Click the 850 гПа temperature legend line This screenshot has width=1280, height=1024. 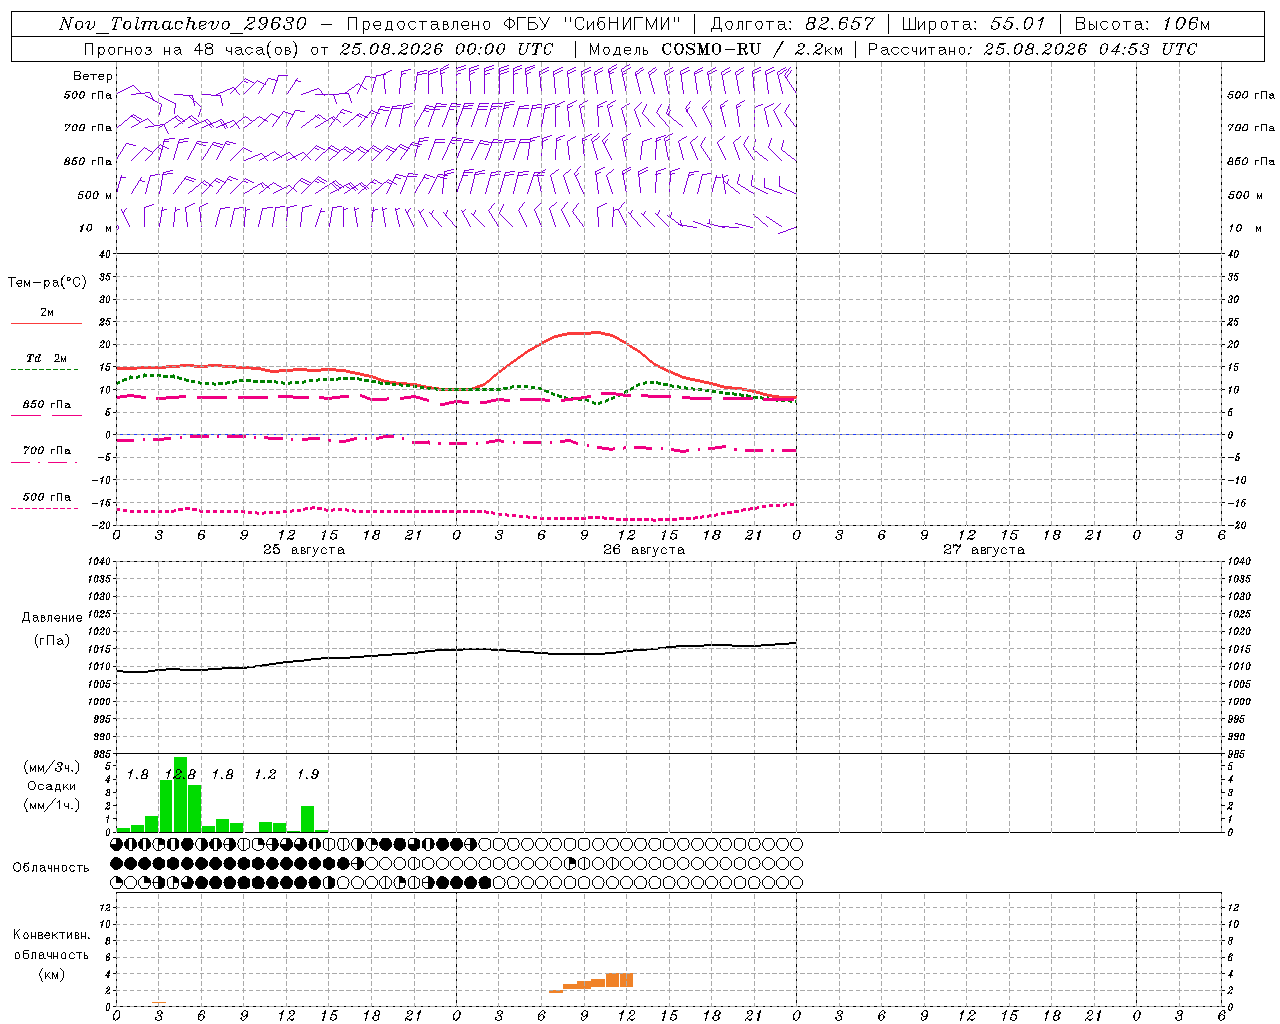pos(46,415)
